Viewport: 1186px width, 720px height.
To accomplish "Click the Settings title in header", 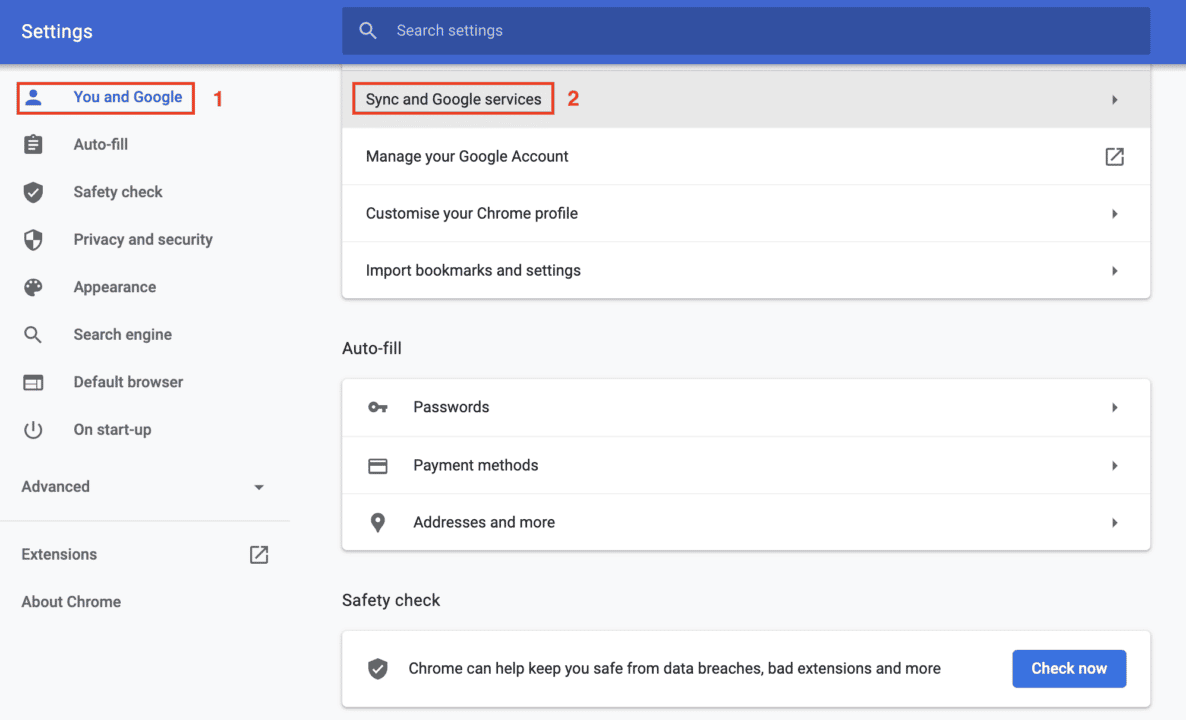I will [57, 31].
